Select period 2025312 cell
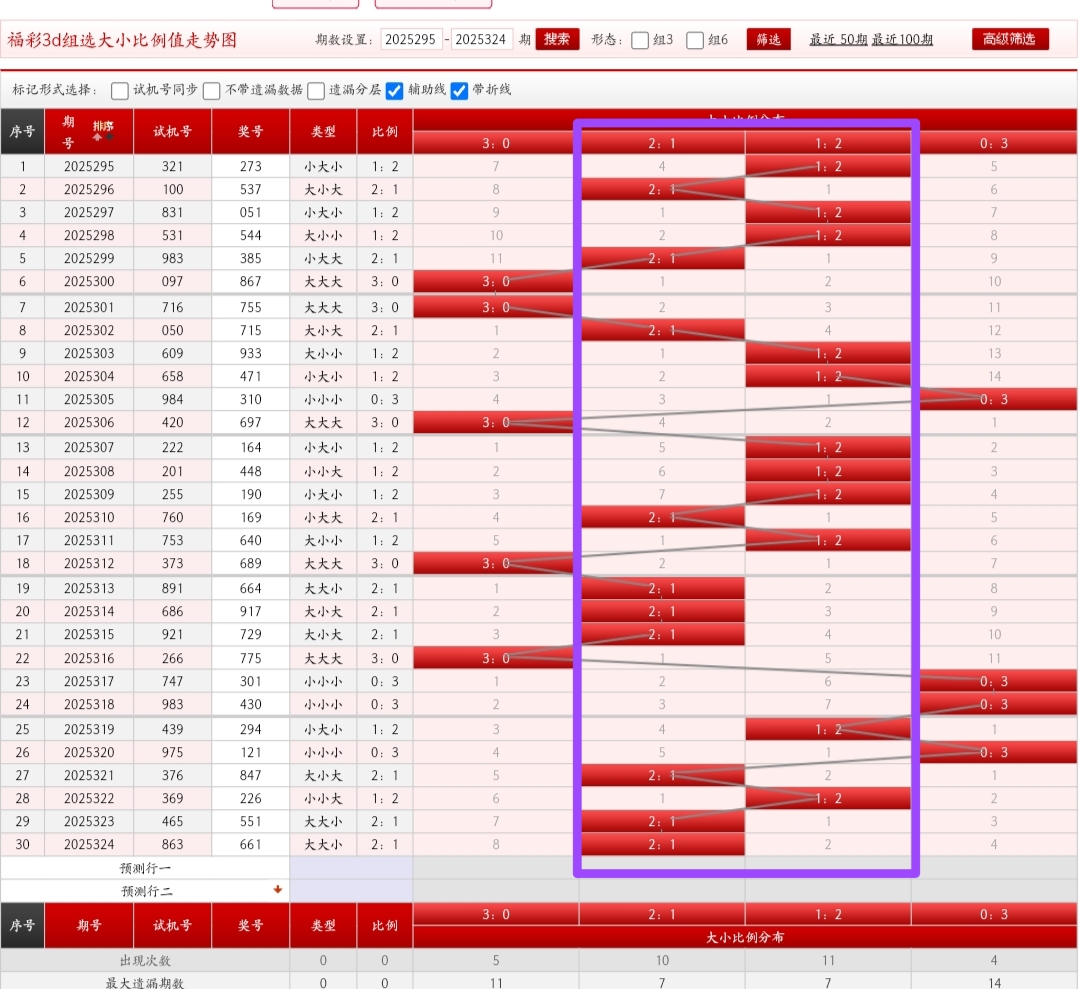The height and width of the screenshot is (989, 1080). 89,563
